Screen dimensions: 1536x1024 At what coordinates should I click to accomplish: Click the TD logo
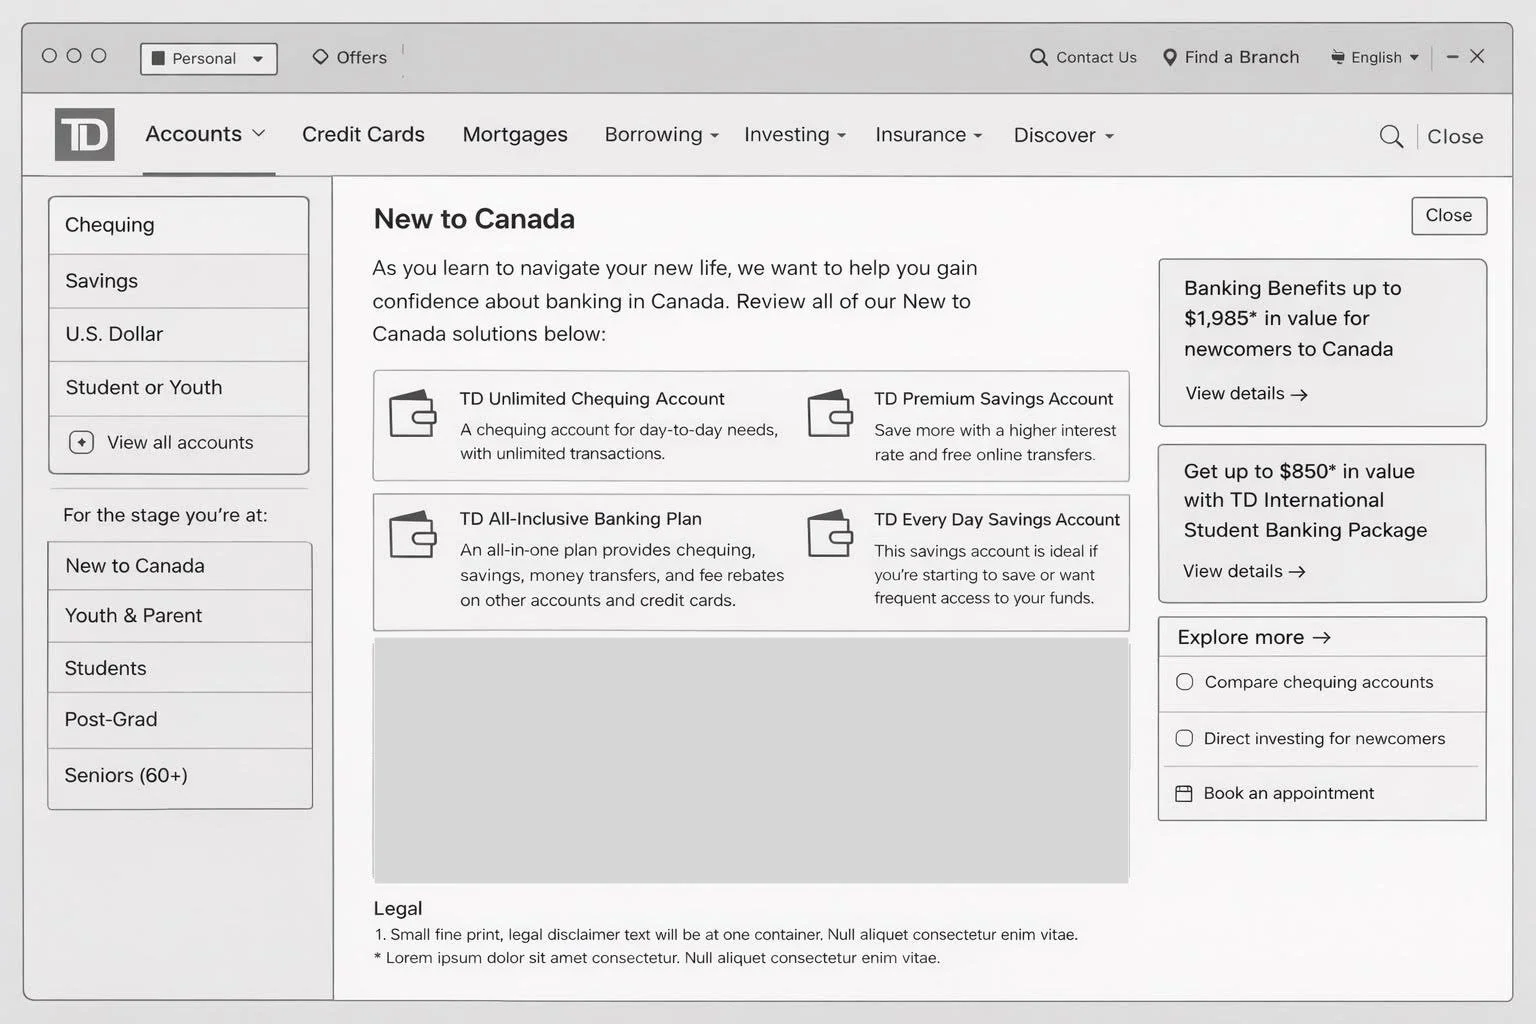pos(85,134)
